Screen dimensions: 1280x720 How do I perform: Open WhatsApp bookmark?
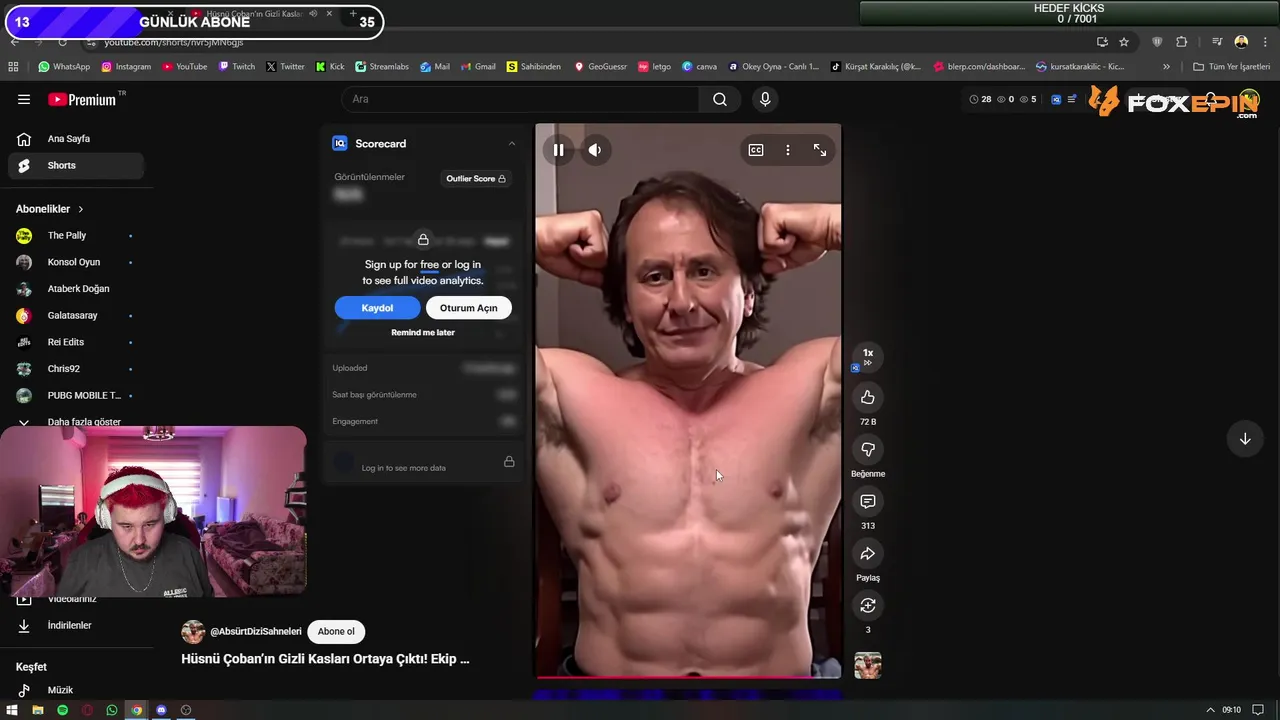point(64,67)
